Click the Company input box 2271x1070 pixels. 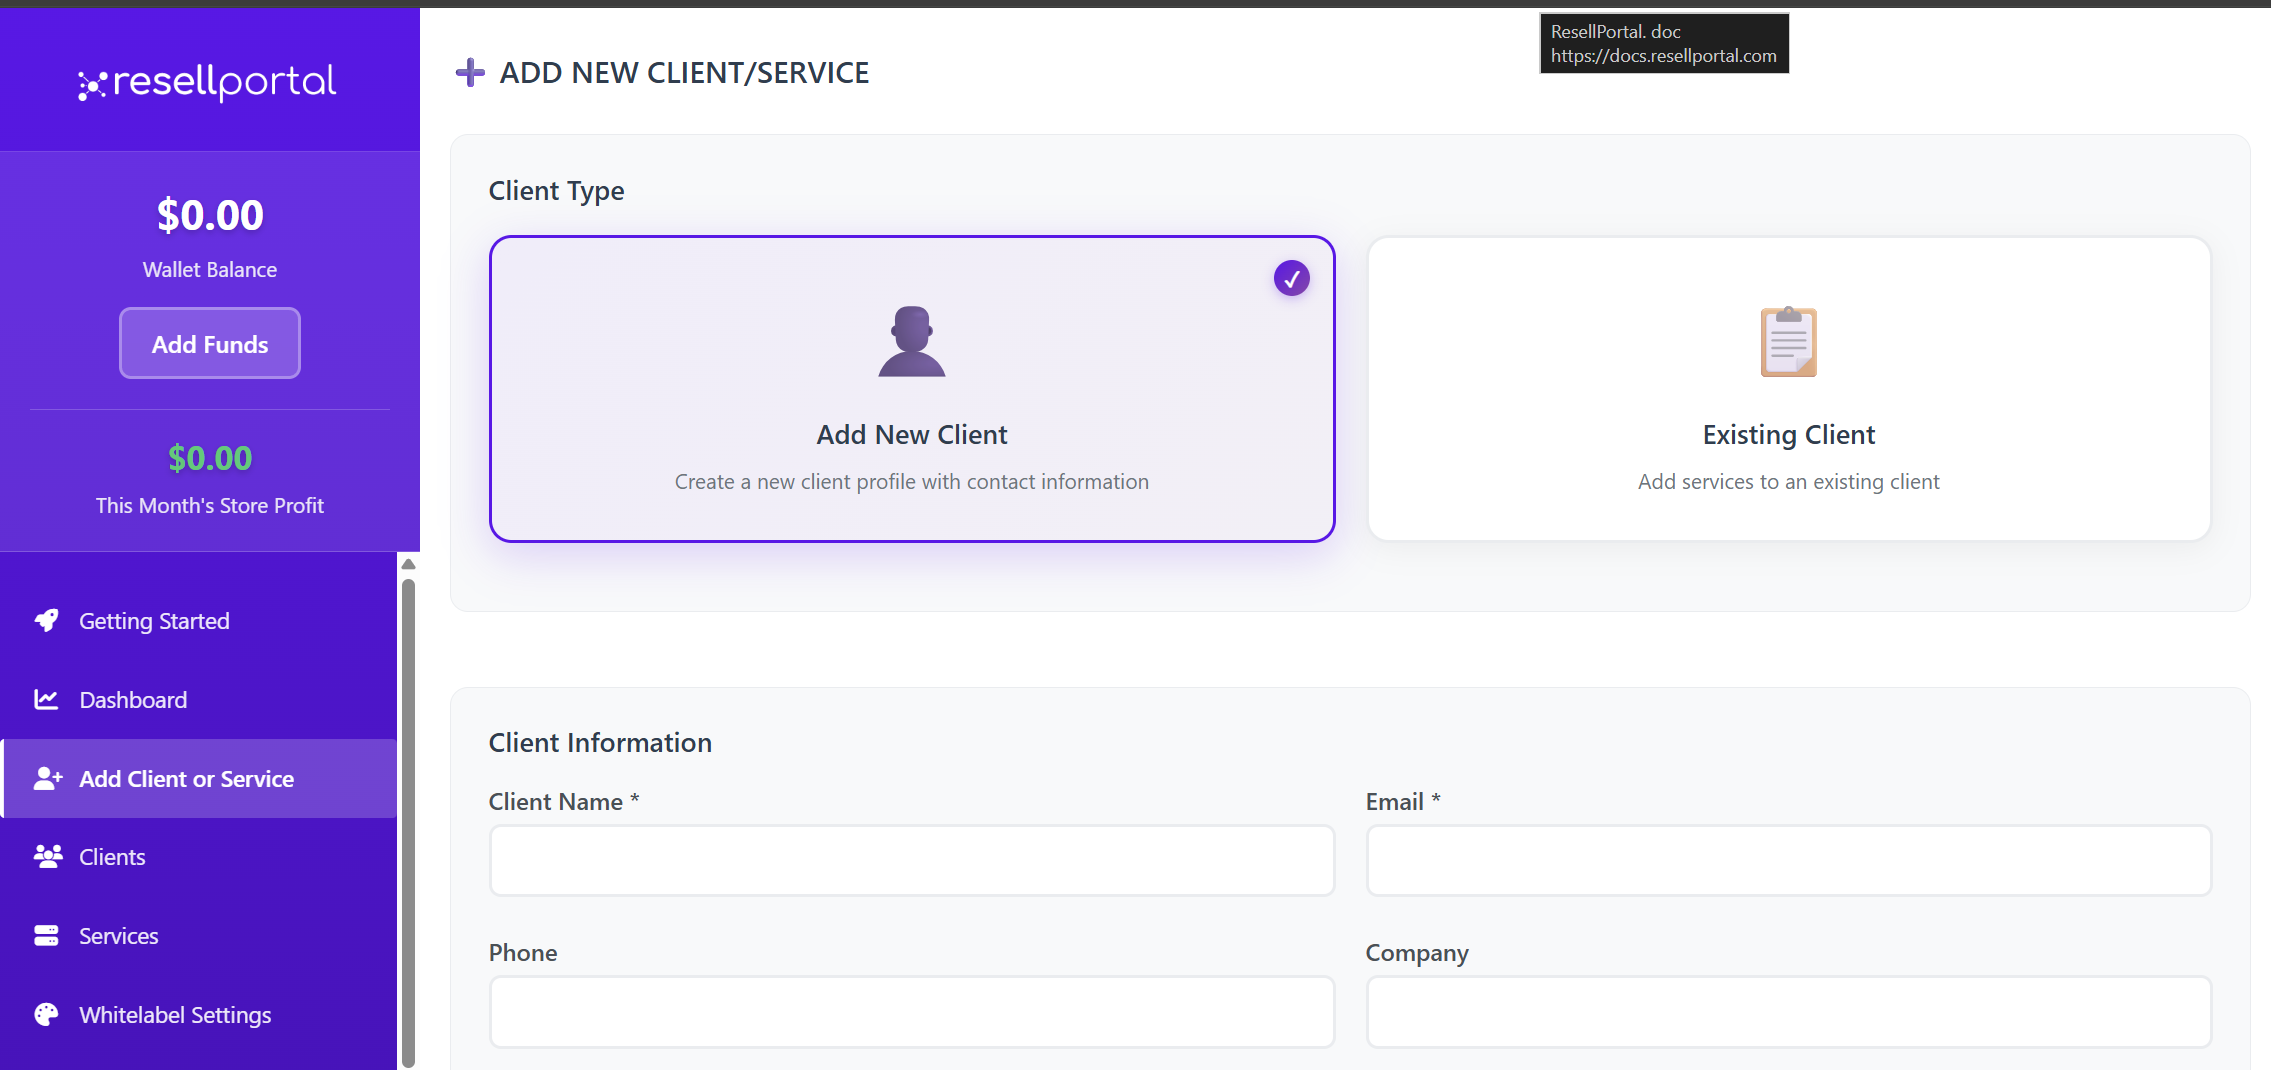pos(1788,1011)
